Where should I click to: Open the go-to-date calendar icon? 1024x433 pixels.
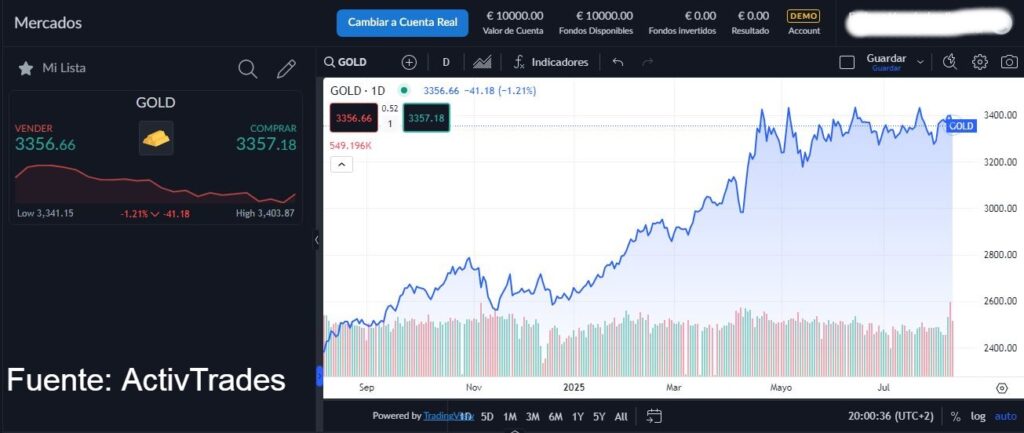coord(654,416)
